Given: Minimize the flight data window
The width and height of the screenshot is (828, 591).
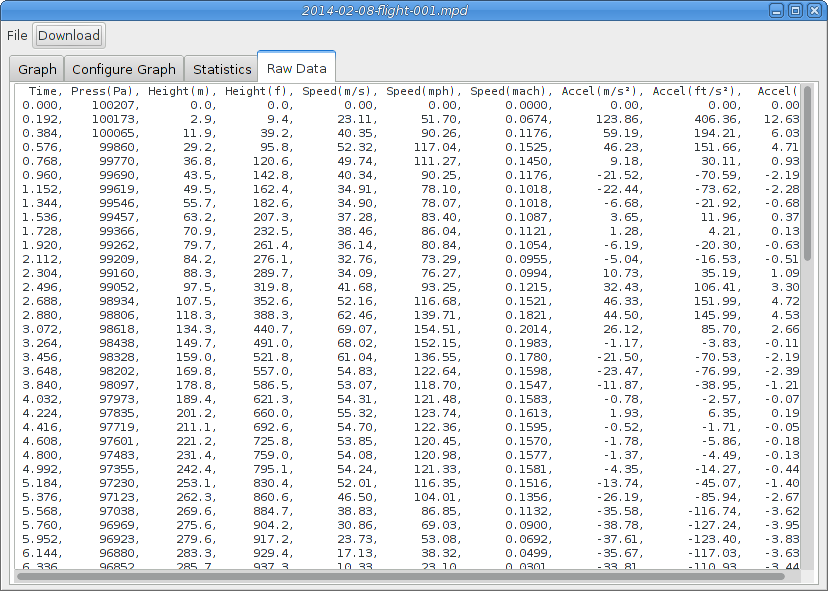Looking at the screenshot, I should (776, 10).
